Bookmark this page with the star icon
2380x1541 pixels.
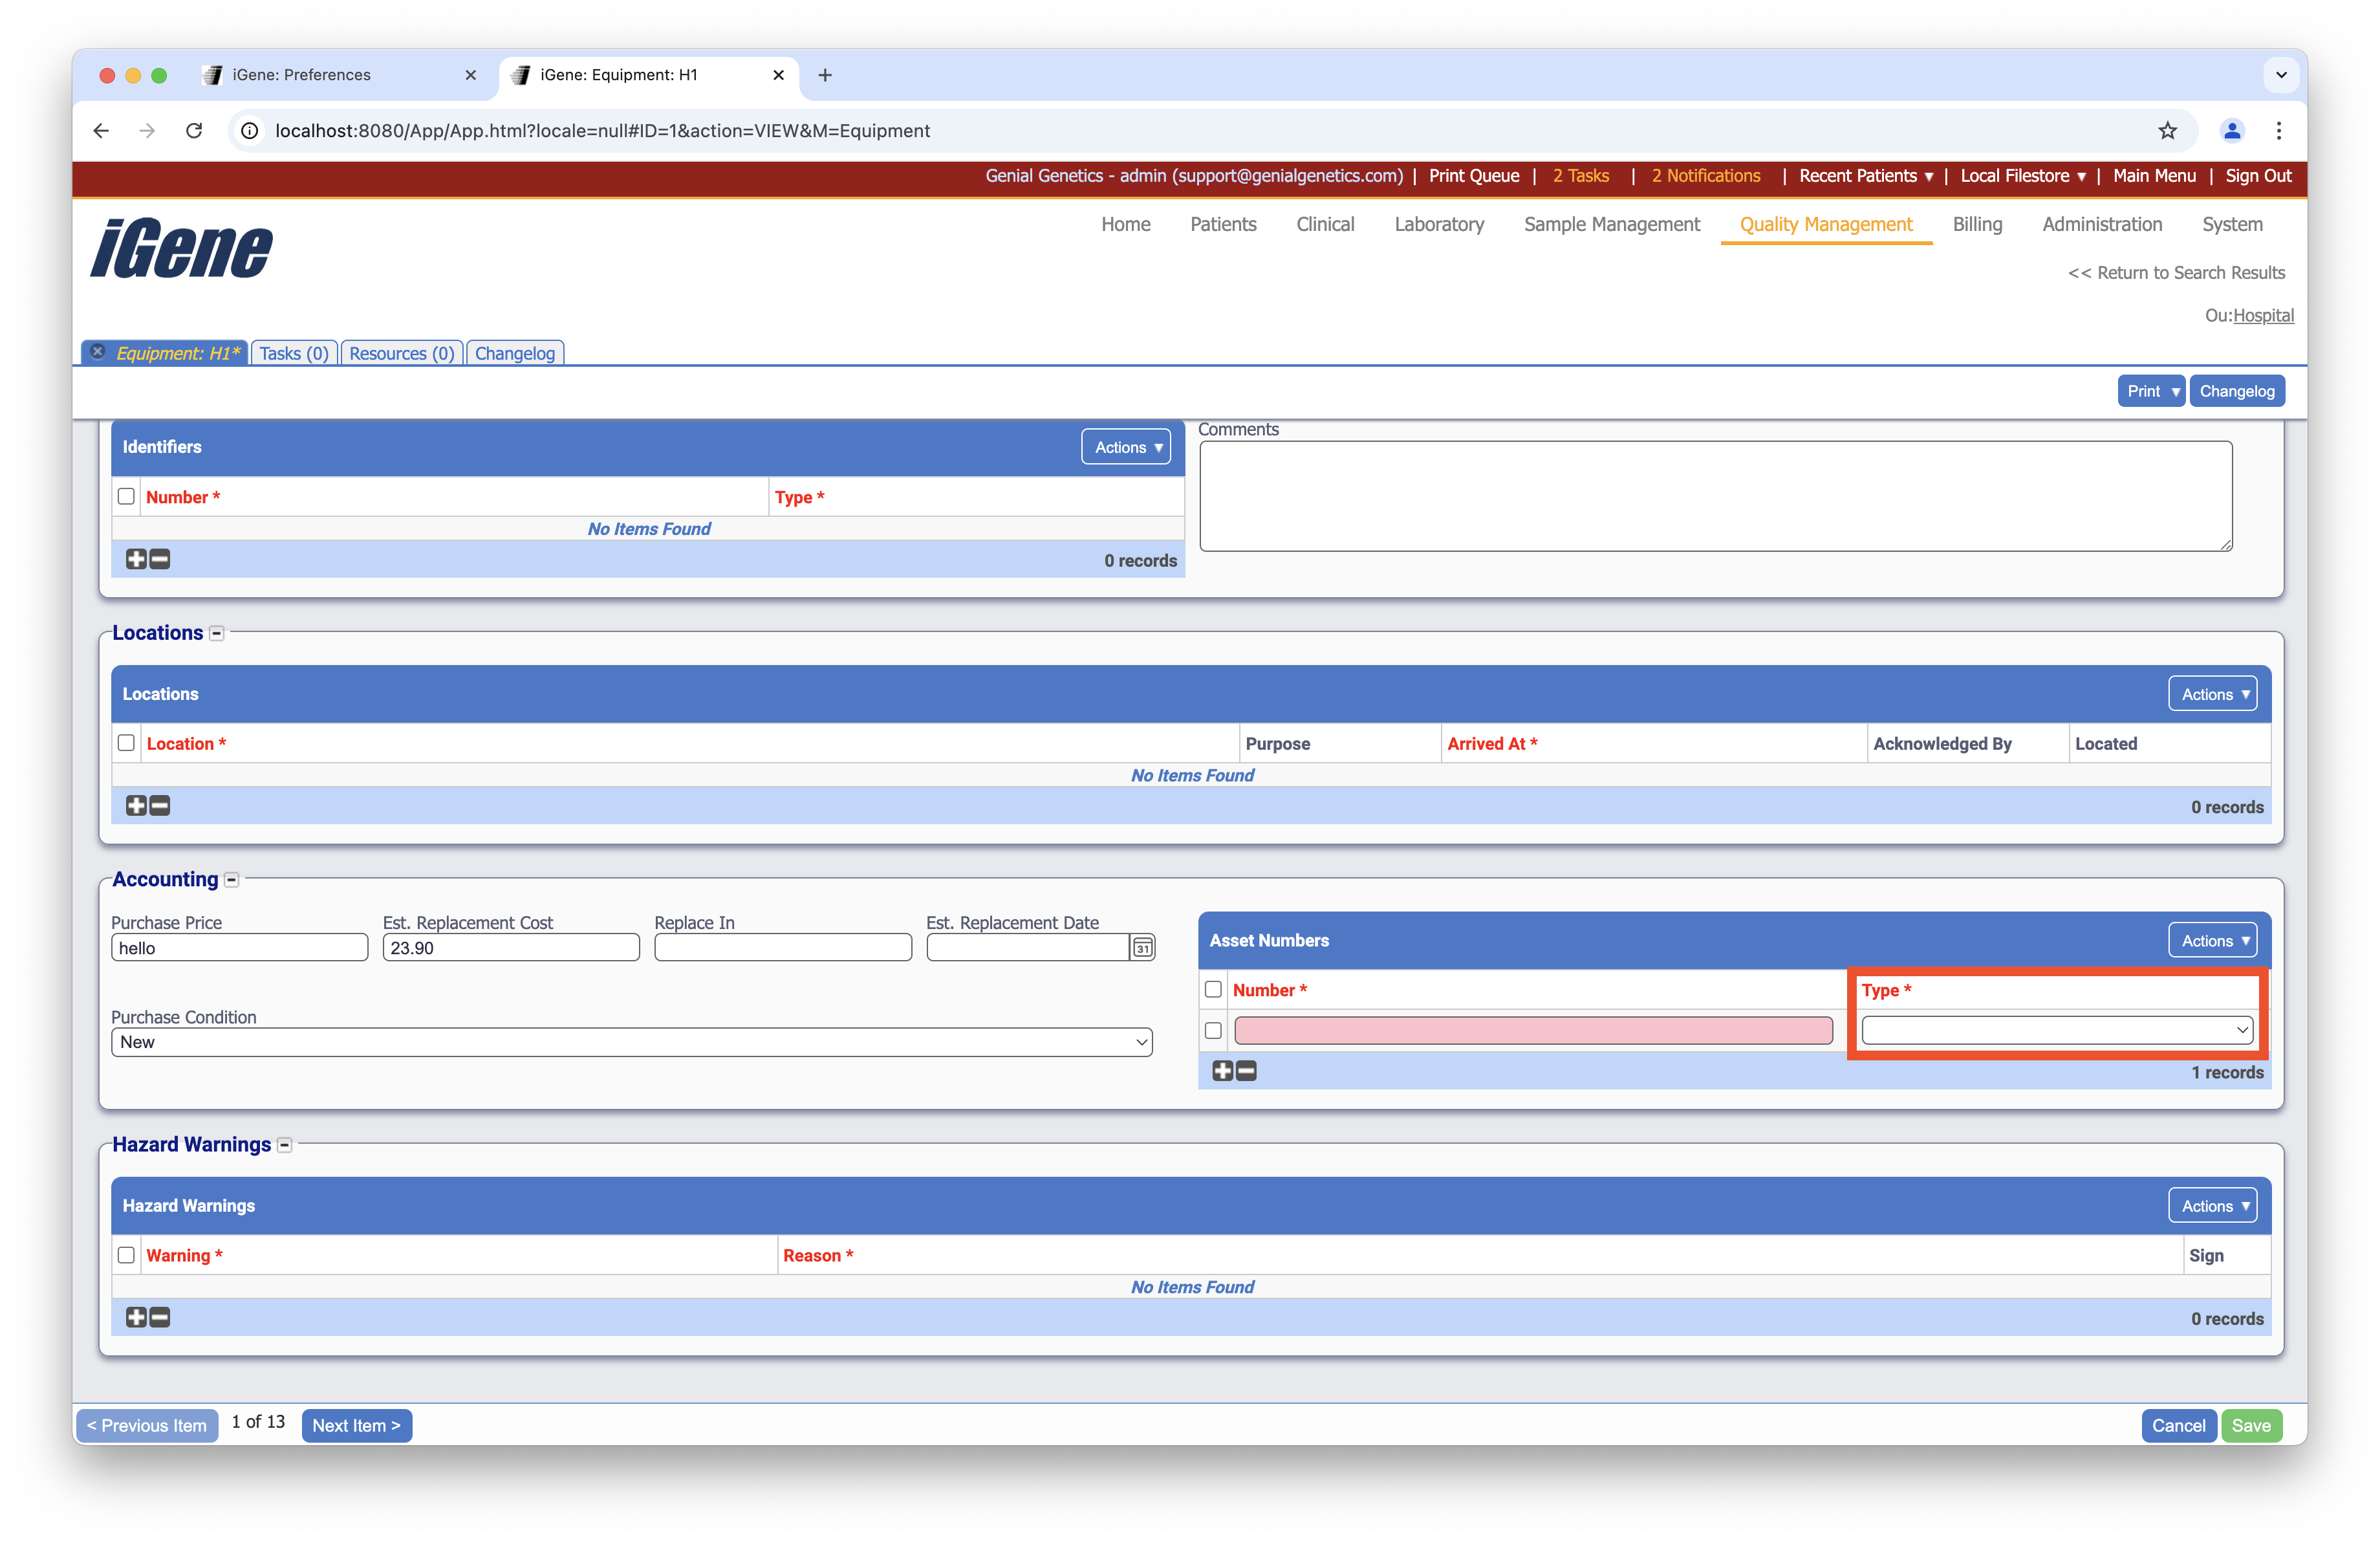tap(2167, 131)
